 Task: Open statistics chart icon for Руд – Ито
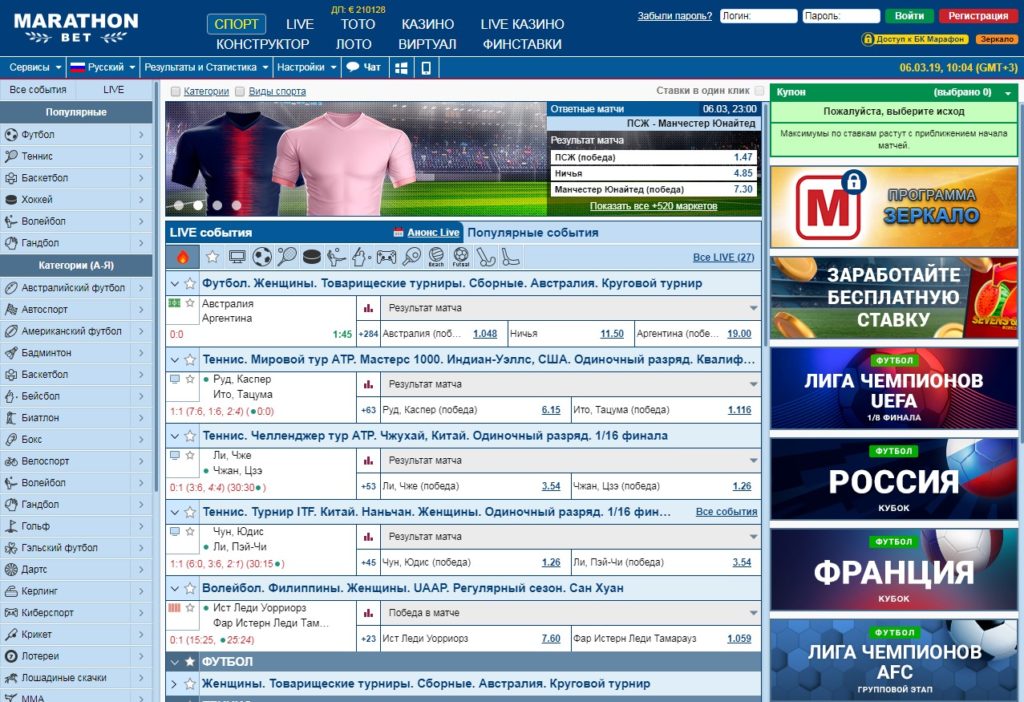[368, 384]
